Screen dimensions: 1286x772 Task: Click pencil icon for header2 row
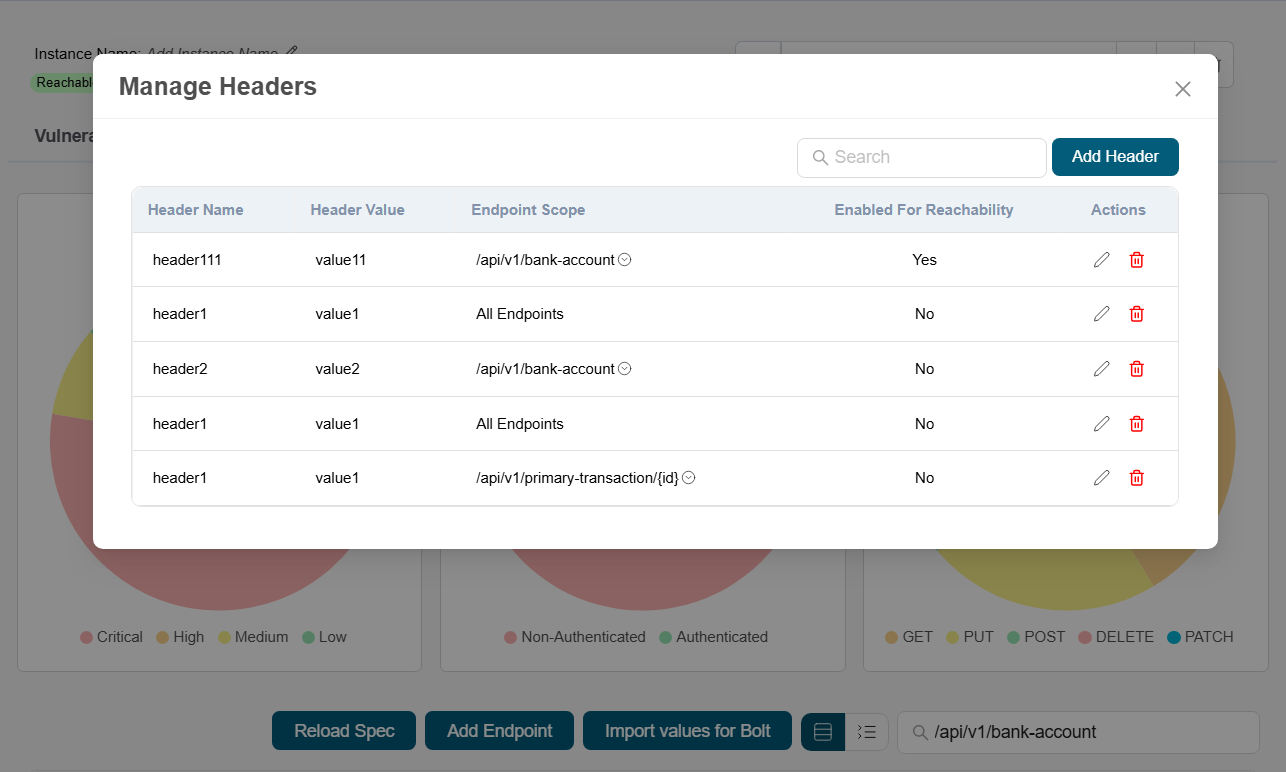pyautogui.click(x=1101, y=369)
